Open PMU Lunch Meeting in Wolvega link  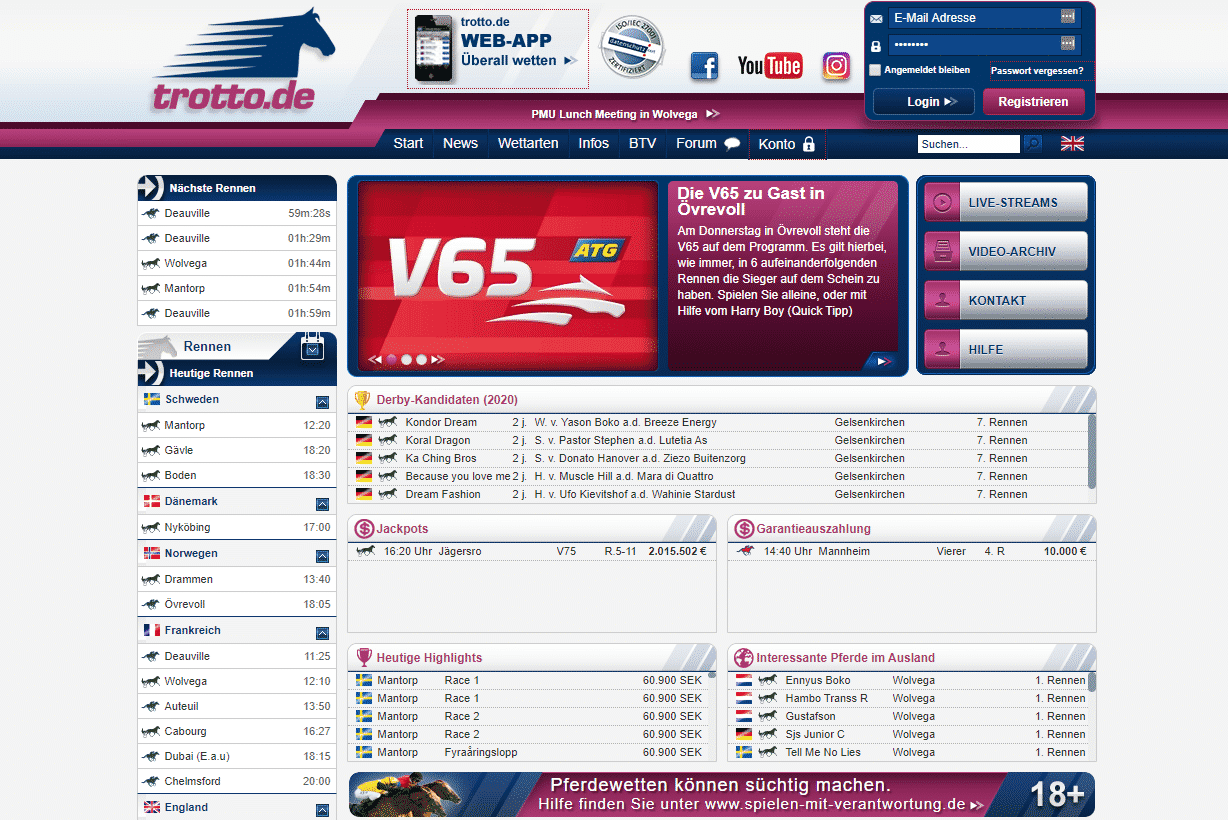tap(625, 114)
